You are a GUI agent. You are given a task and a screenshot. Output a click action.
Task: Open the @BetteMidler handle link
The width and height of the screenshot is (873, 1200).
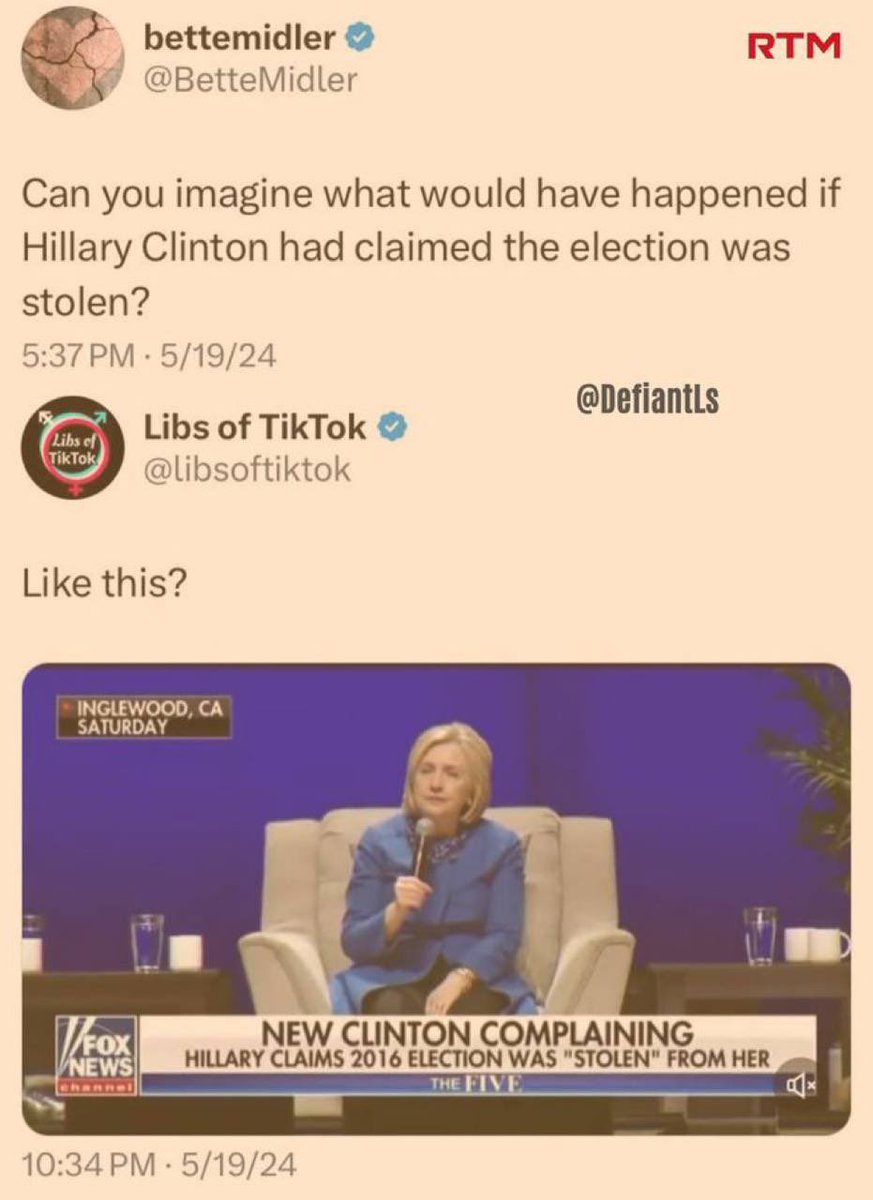click(250, 80)
